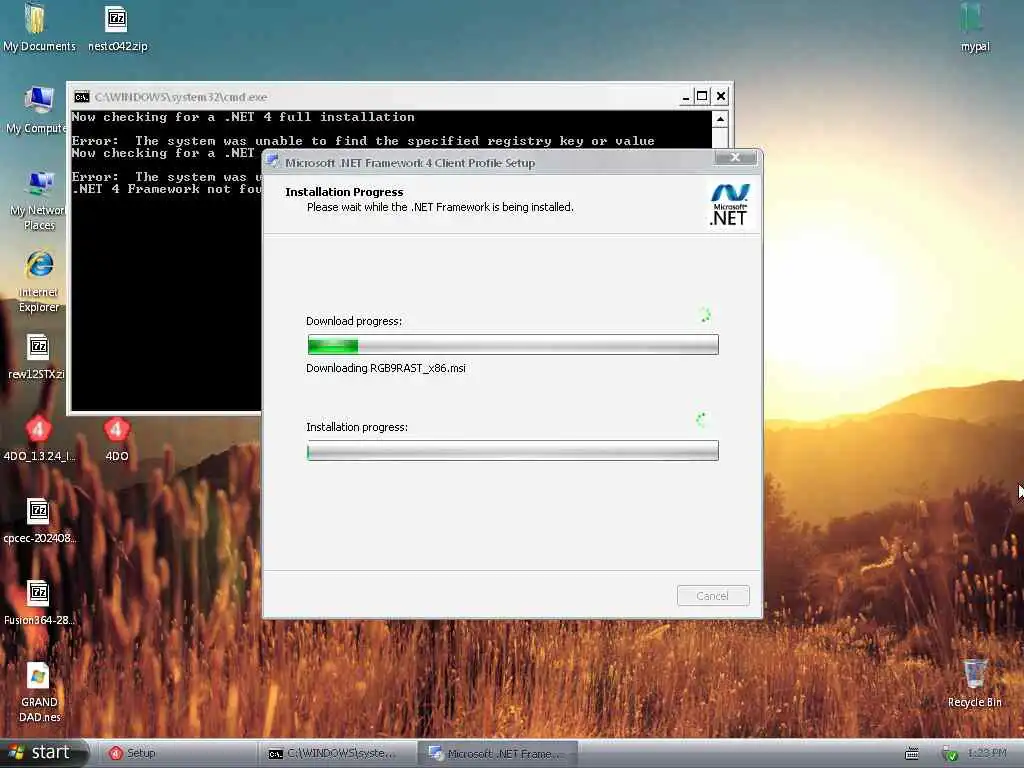Screen dimensions: 1024x768
Task: Click the green shield tray icon
Action: click(950, 754)
